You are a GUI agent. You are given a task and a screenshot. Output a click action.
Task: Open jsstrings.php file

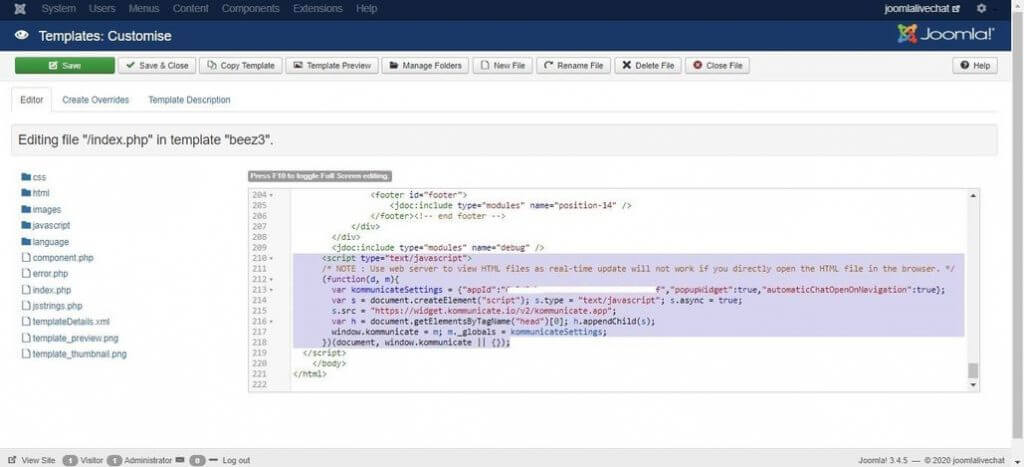click(52, 306)
